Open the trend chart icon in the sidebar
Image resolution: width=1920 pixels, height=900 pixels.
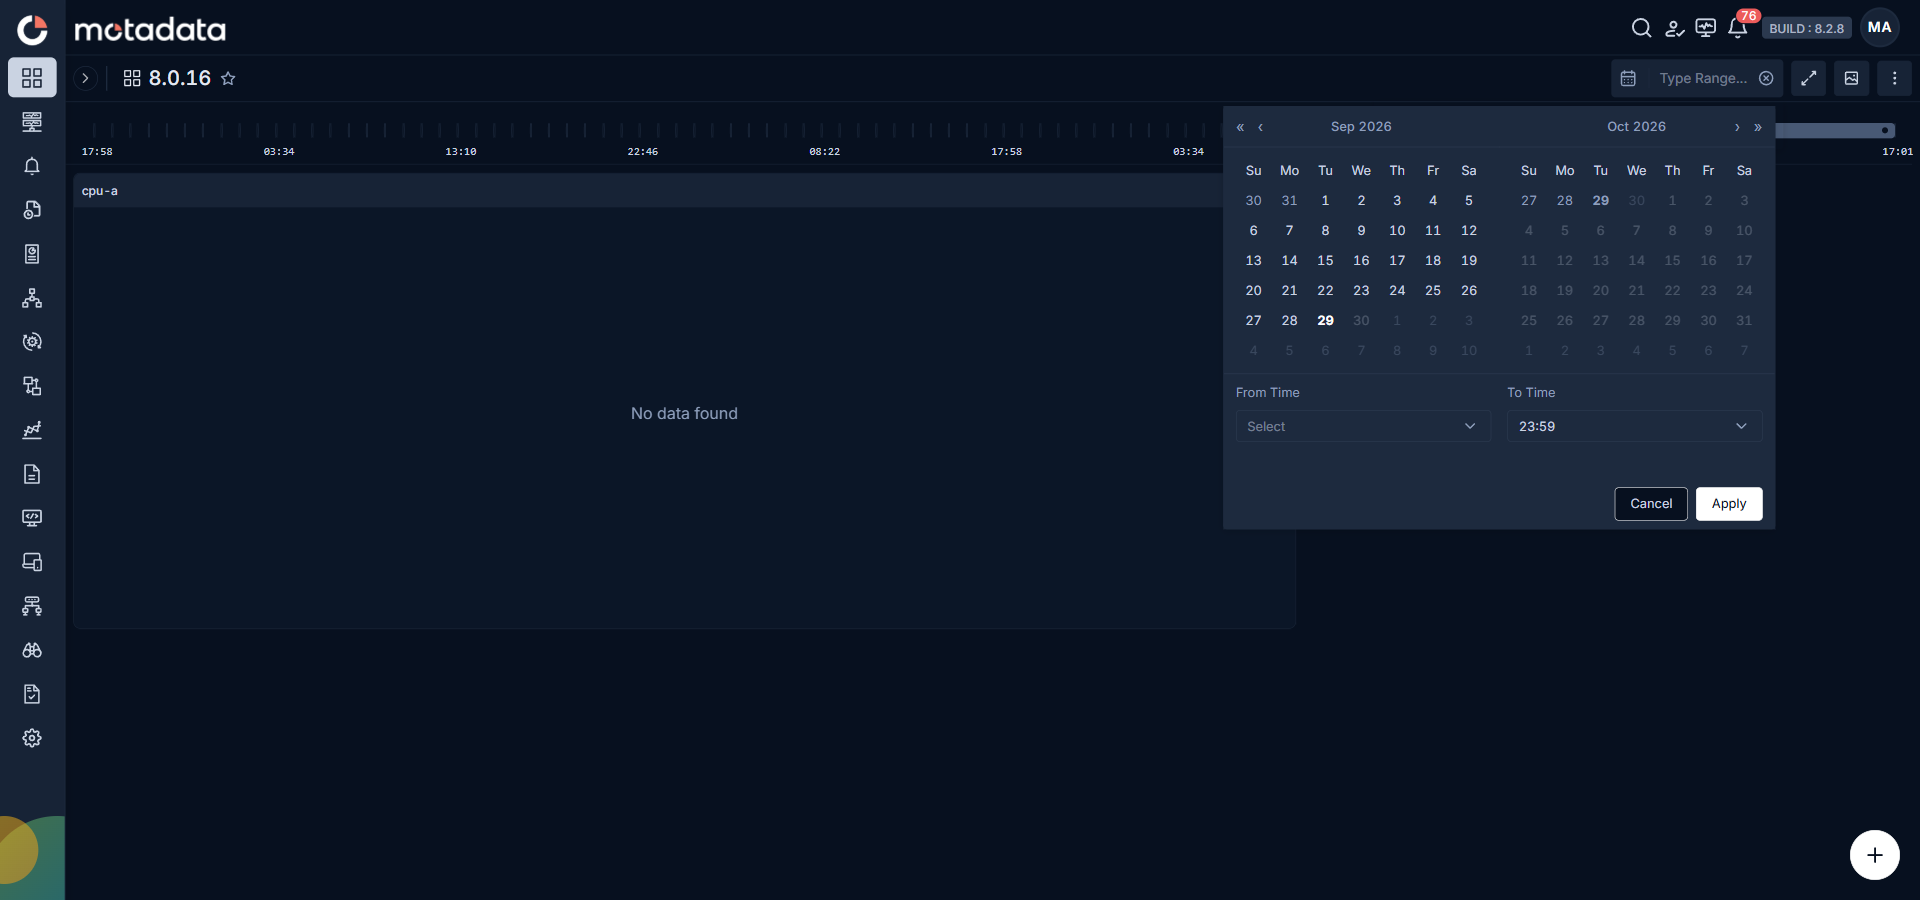pyautogui.click(x=32, y=430)
